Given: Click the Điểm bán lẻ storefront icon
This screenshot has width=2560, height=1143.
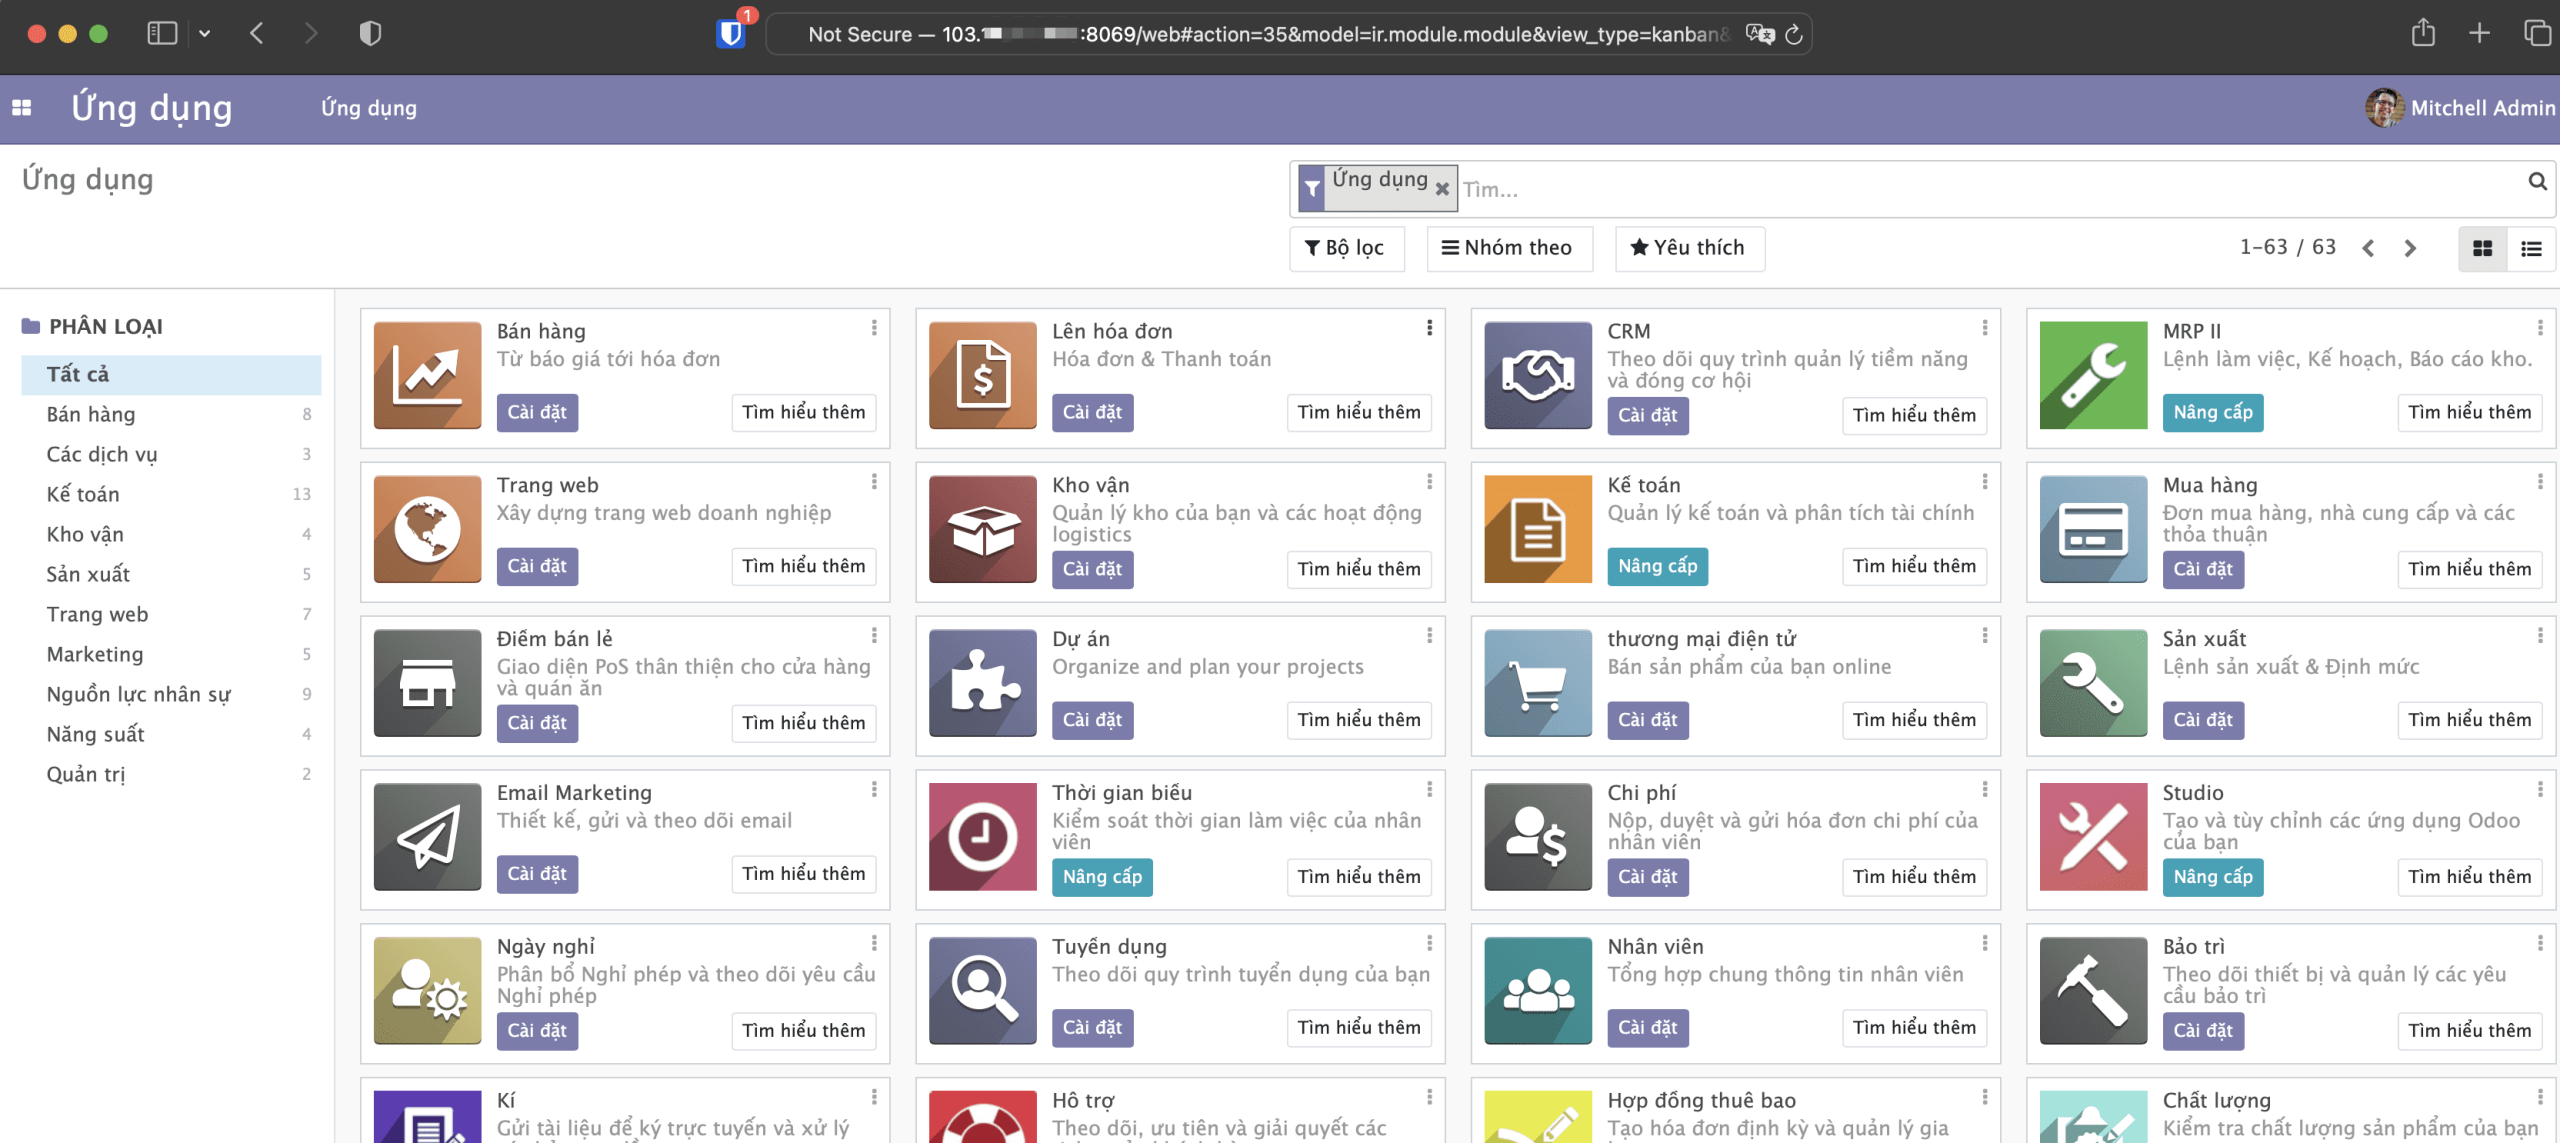Looking at the screenshot, I should point(427,683).
